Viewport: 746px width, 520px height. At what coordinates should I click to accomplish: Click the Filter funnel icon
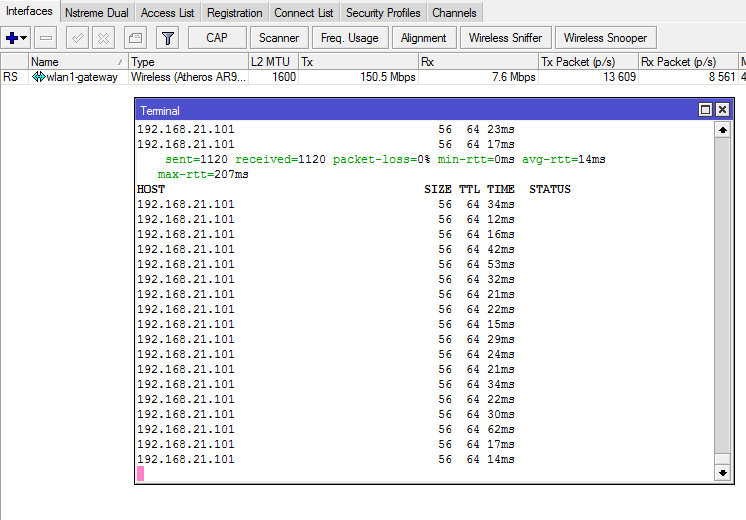click(167, 38)
